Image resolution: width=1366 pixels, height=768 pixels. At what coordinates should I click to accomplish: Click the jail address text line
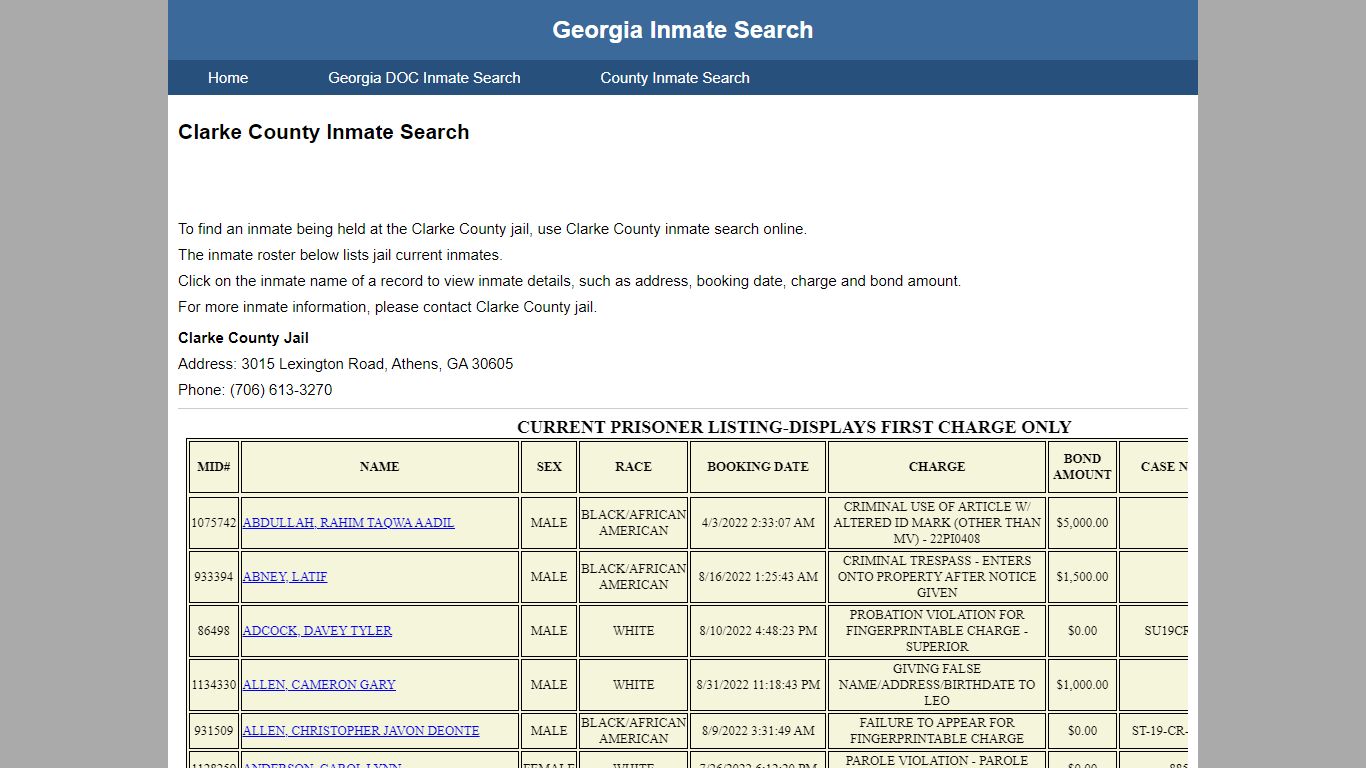click(346, 364)
